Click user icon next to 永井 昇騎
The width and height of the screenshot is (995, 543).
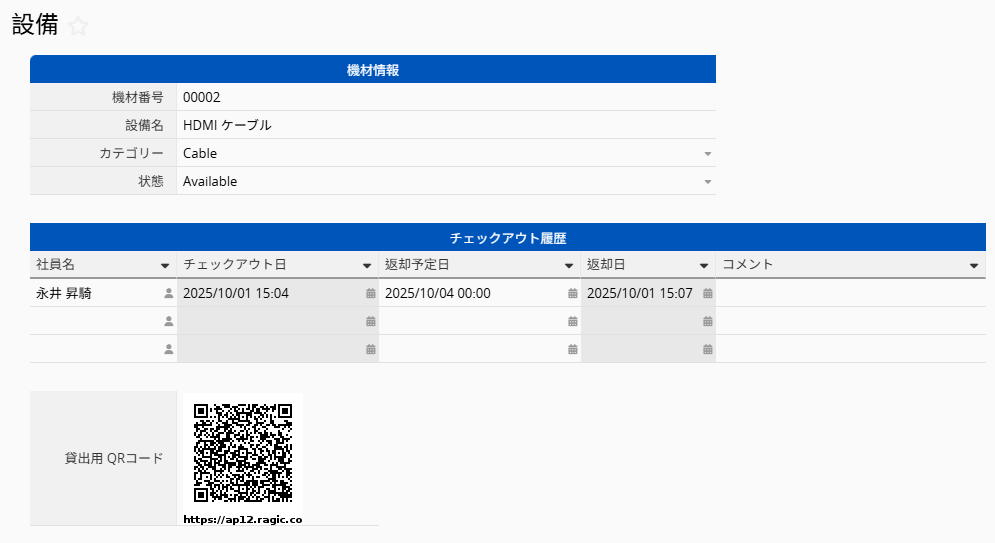tap(168, 293)
